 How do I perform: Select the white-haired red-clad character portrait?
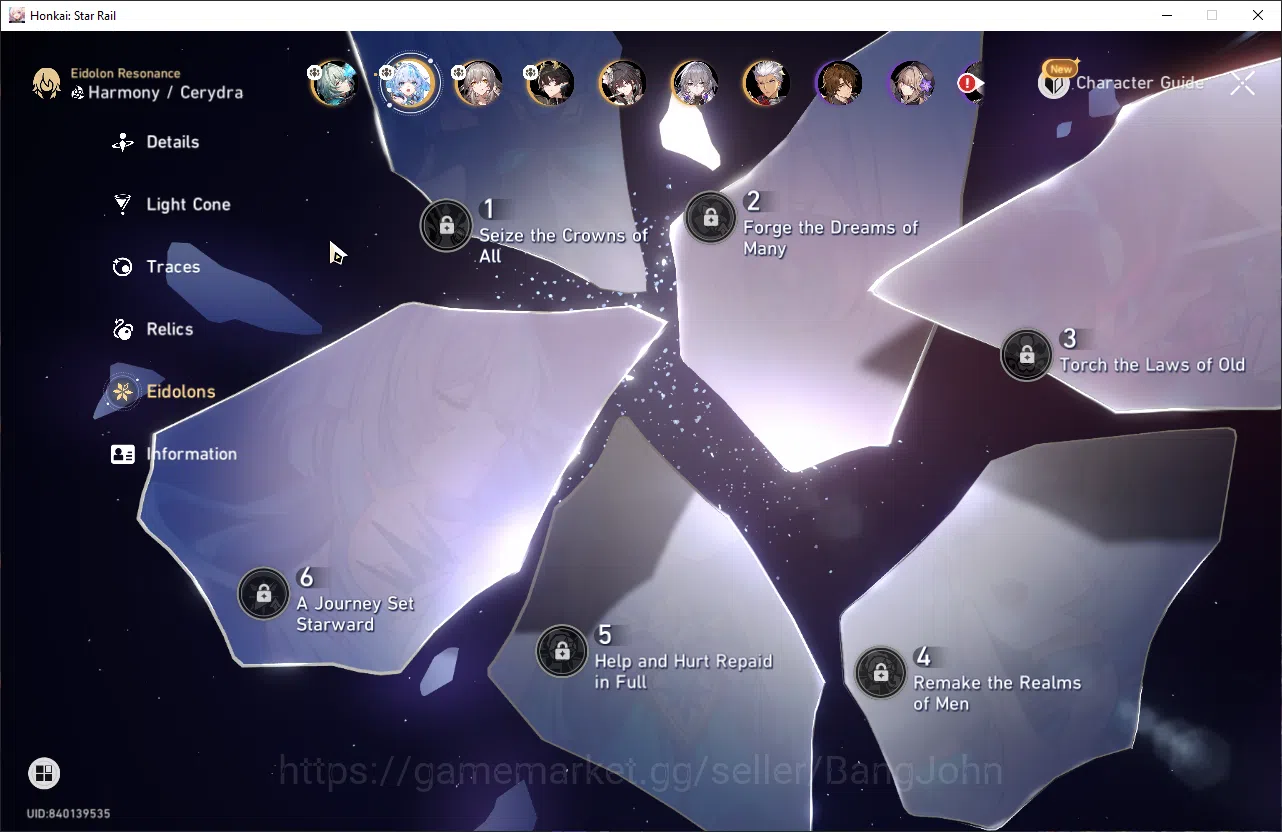pyautogui.click(x=767, y=83)
